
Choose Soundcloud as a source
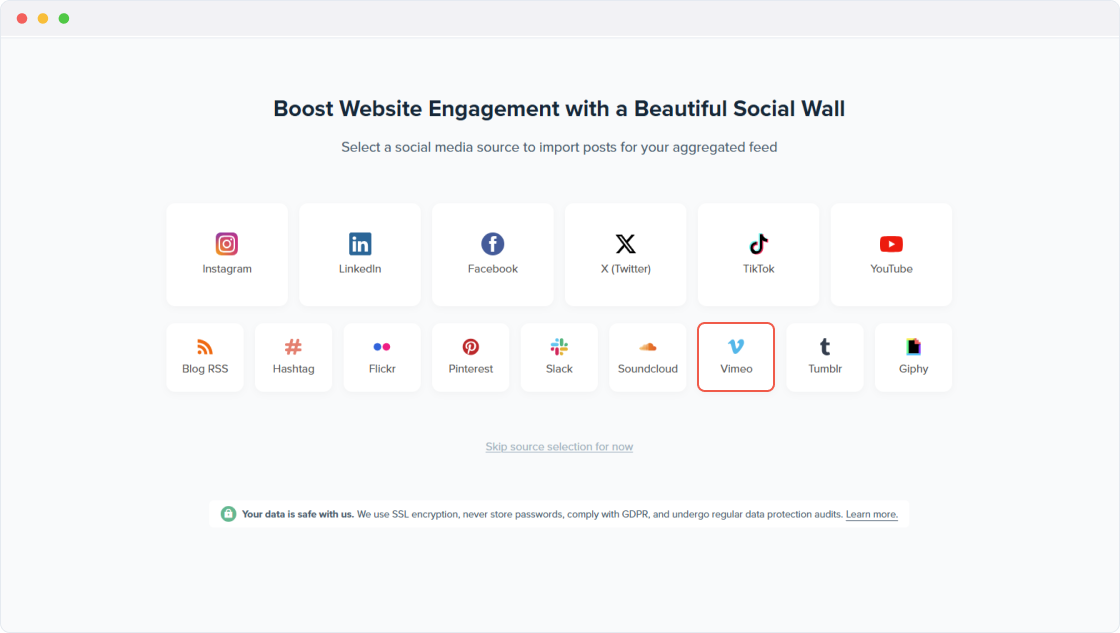coord(647,357)
